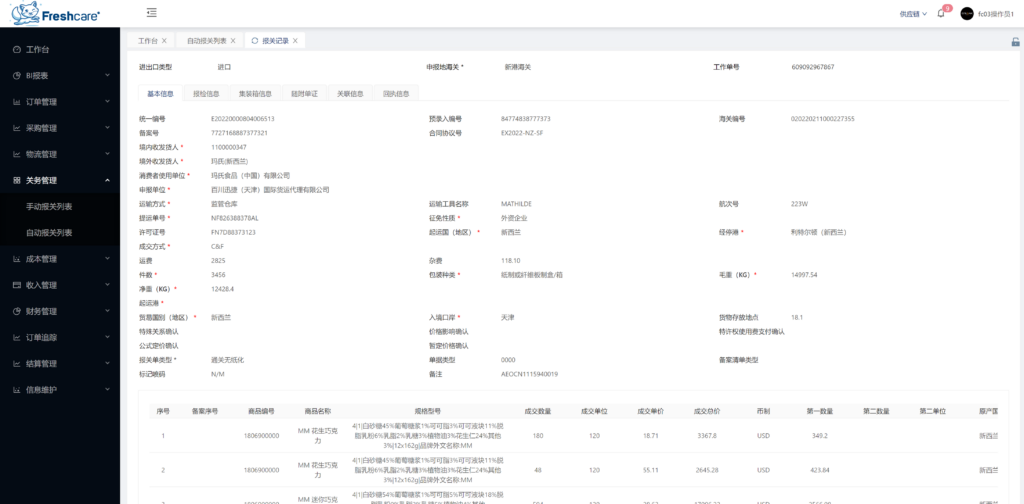Open the notification bell
1024x504 pixels.
941,13
